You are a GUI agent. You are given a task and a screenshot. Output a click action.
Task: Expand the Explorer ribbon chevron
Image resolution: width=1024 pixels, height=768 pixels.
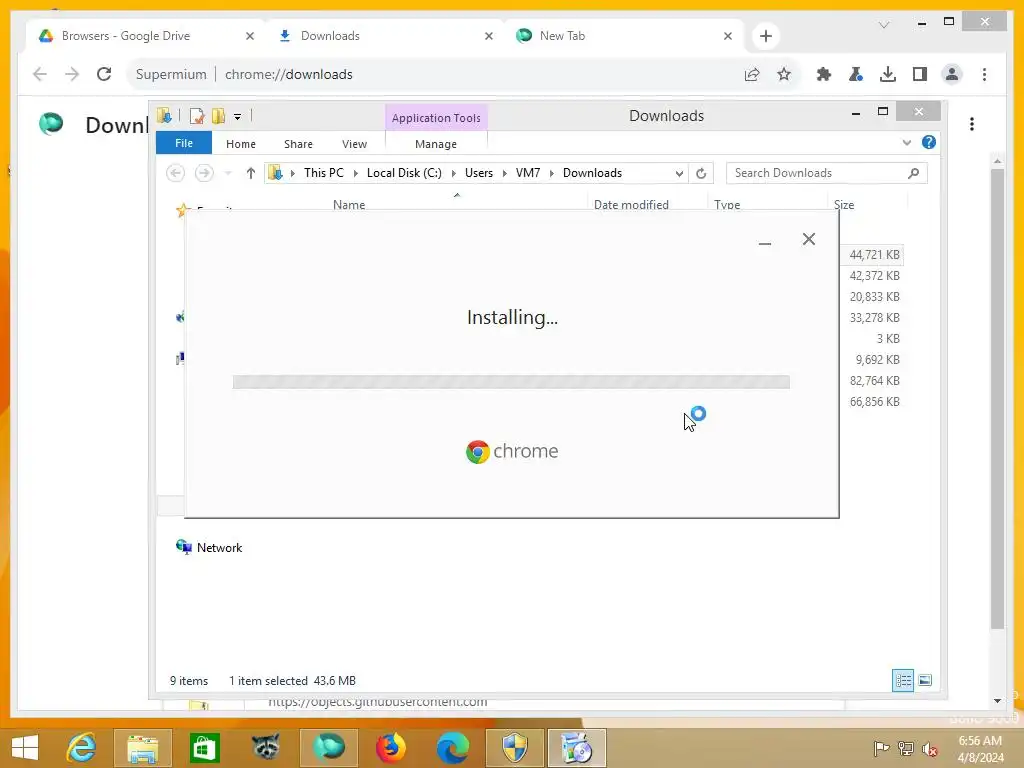[906, 142]
